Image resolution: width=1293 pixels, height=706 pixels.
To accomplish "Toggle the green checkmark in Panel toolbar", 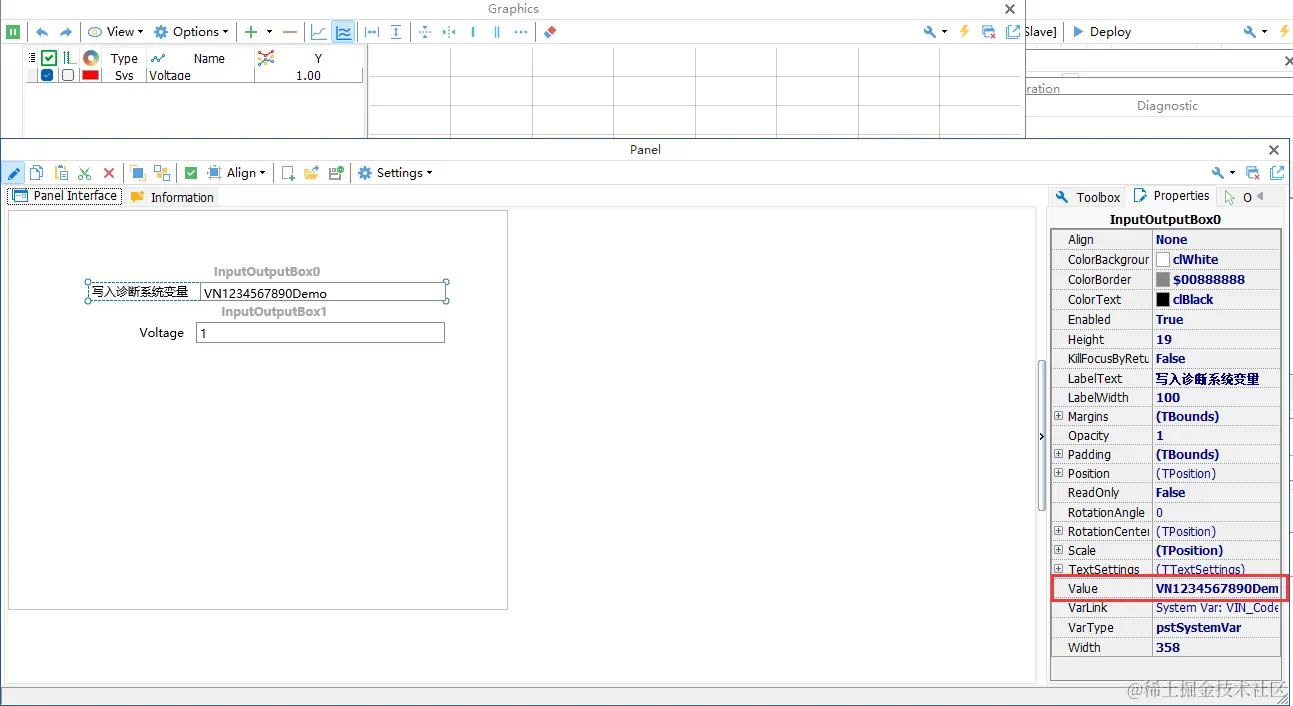I will [191, 173].
